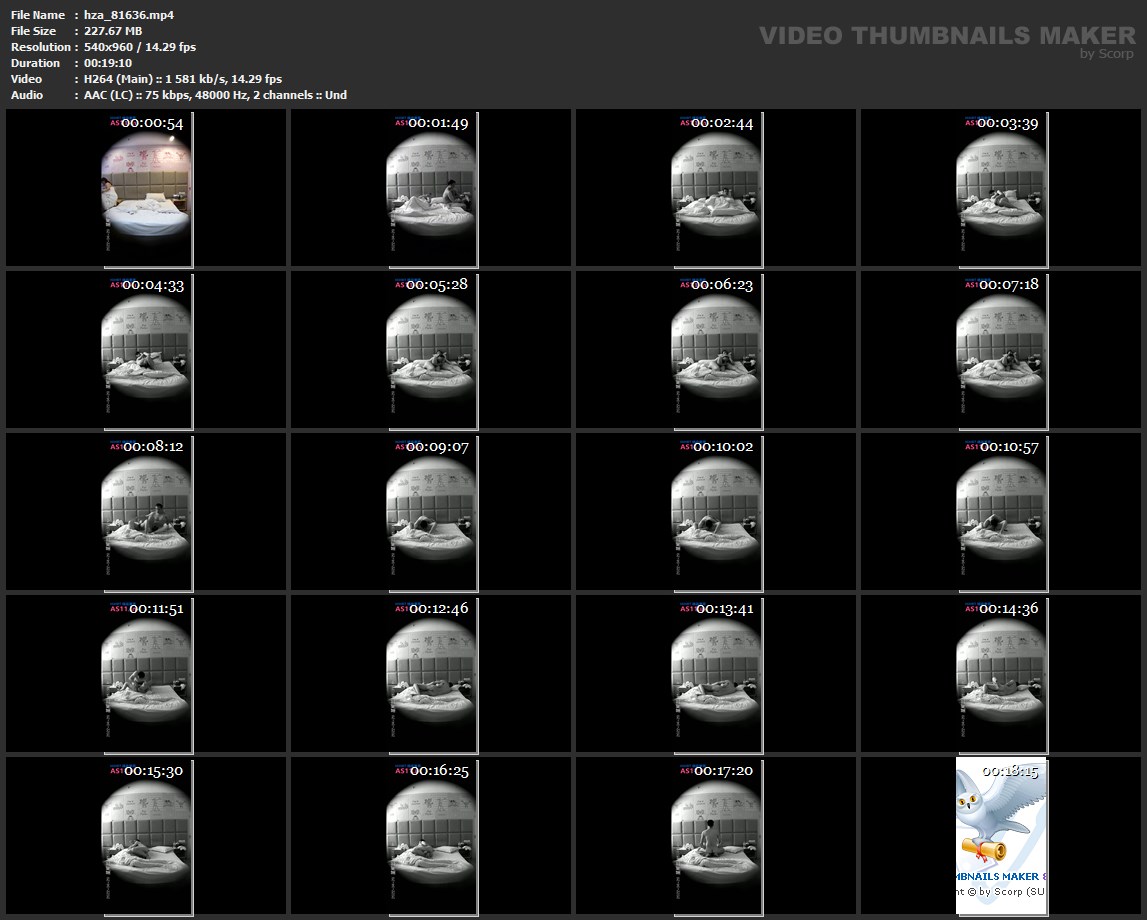Select the 00:09:07 thumbnail
Screen dimensions: 1147x920
431,512
